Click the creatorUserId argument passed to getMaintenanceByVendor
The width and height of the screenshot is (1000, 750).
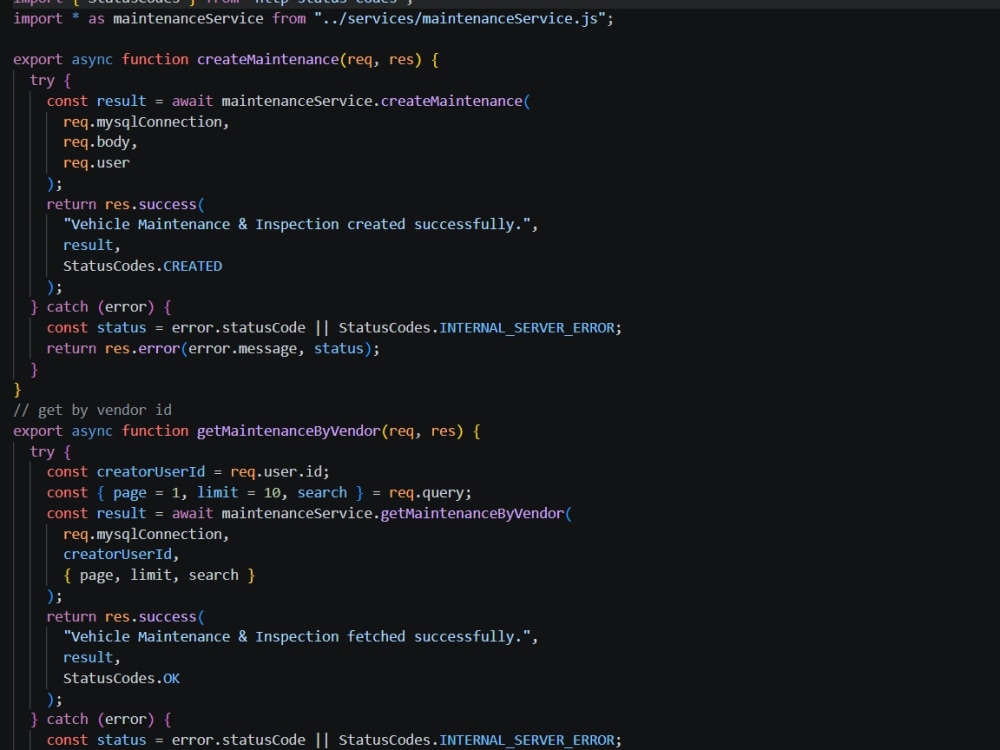tap(117, 554)
